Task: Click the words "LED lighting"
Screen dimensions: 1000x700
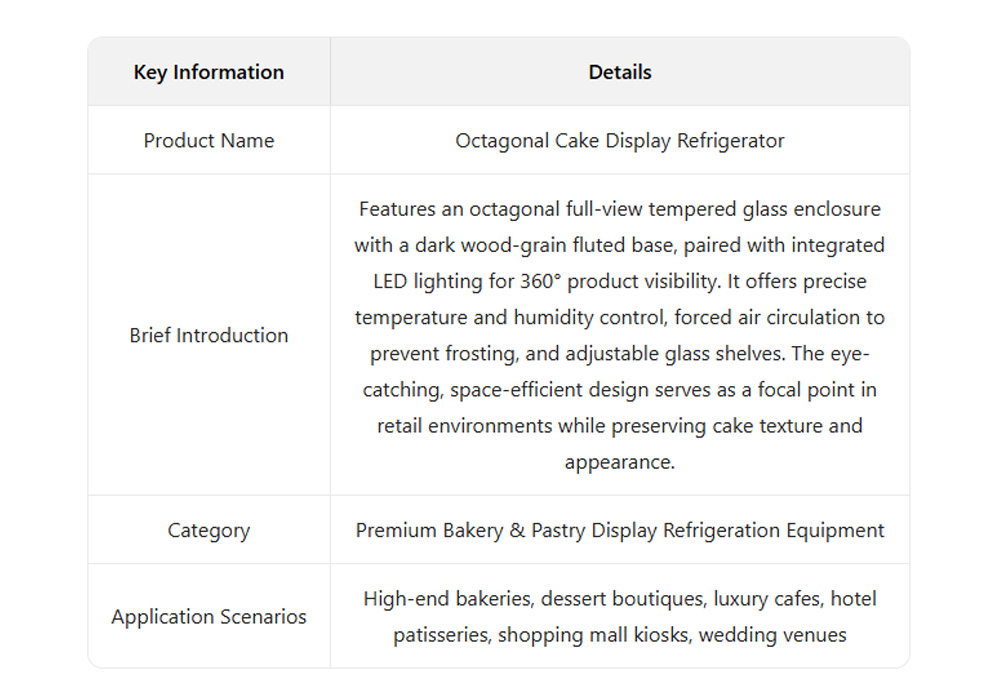Action: [x=429, y=281]
